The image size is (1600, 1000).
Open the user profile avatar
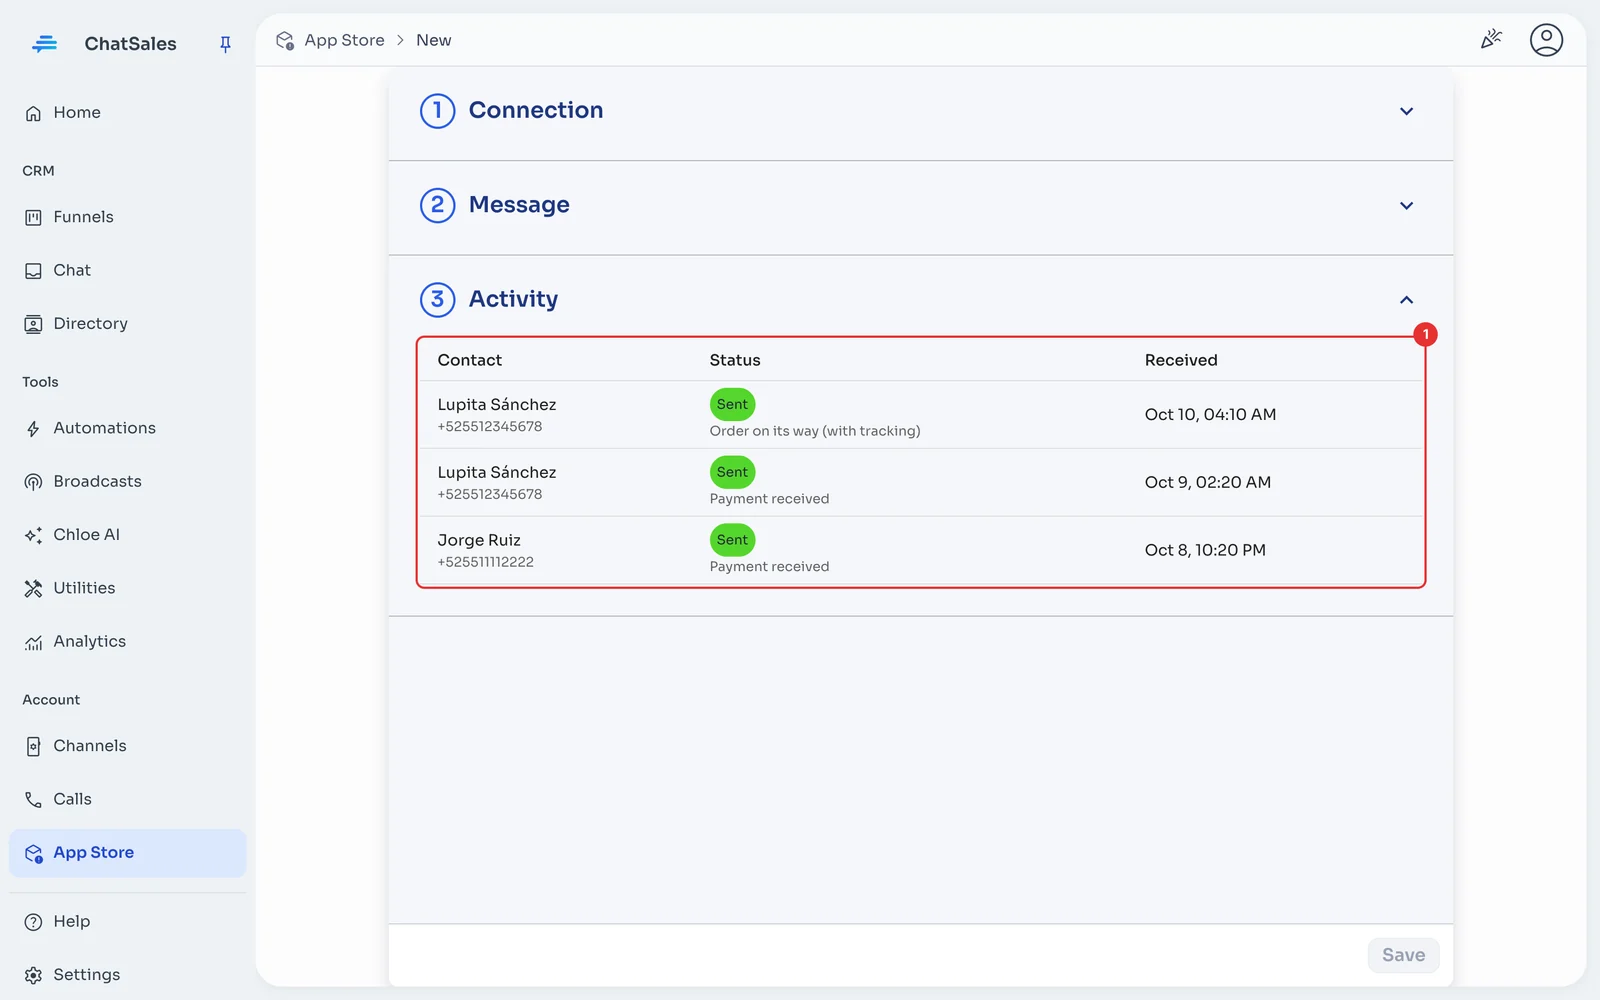(x=1546, y=40)
